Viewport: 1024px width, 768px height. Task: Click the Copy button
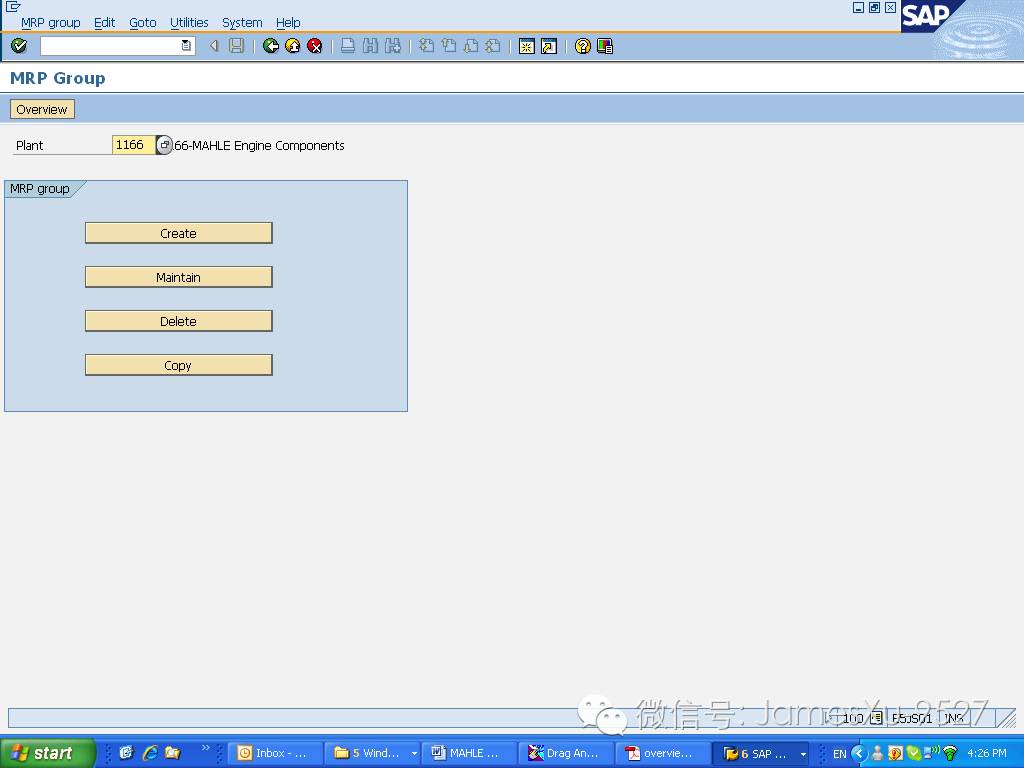178,365
